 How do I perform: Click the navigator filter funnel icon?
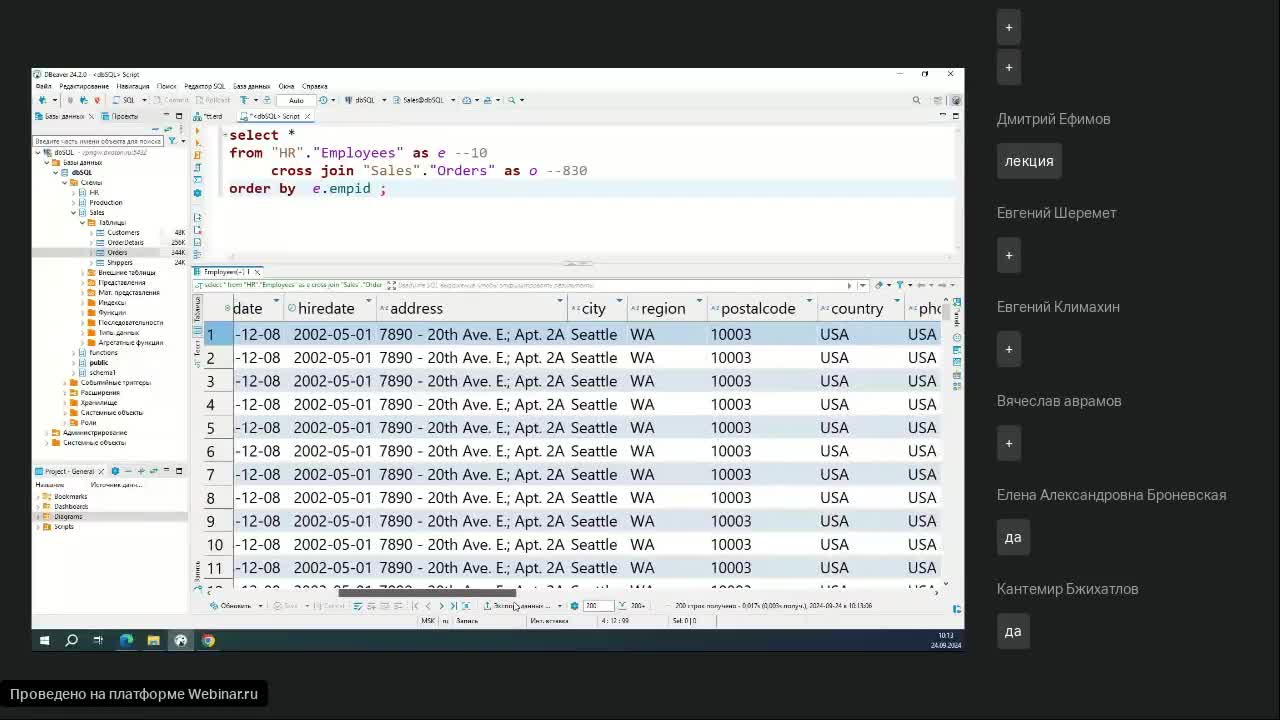tap(172, 141)
